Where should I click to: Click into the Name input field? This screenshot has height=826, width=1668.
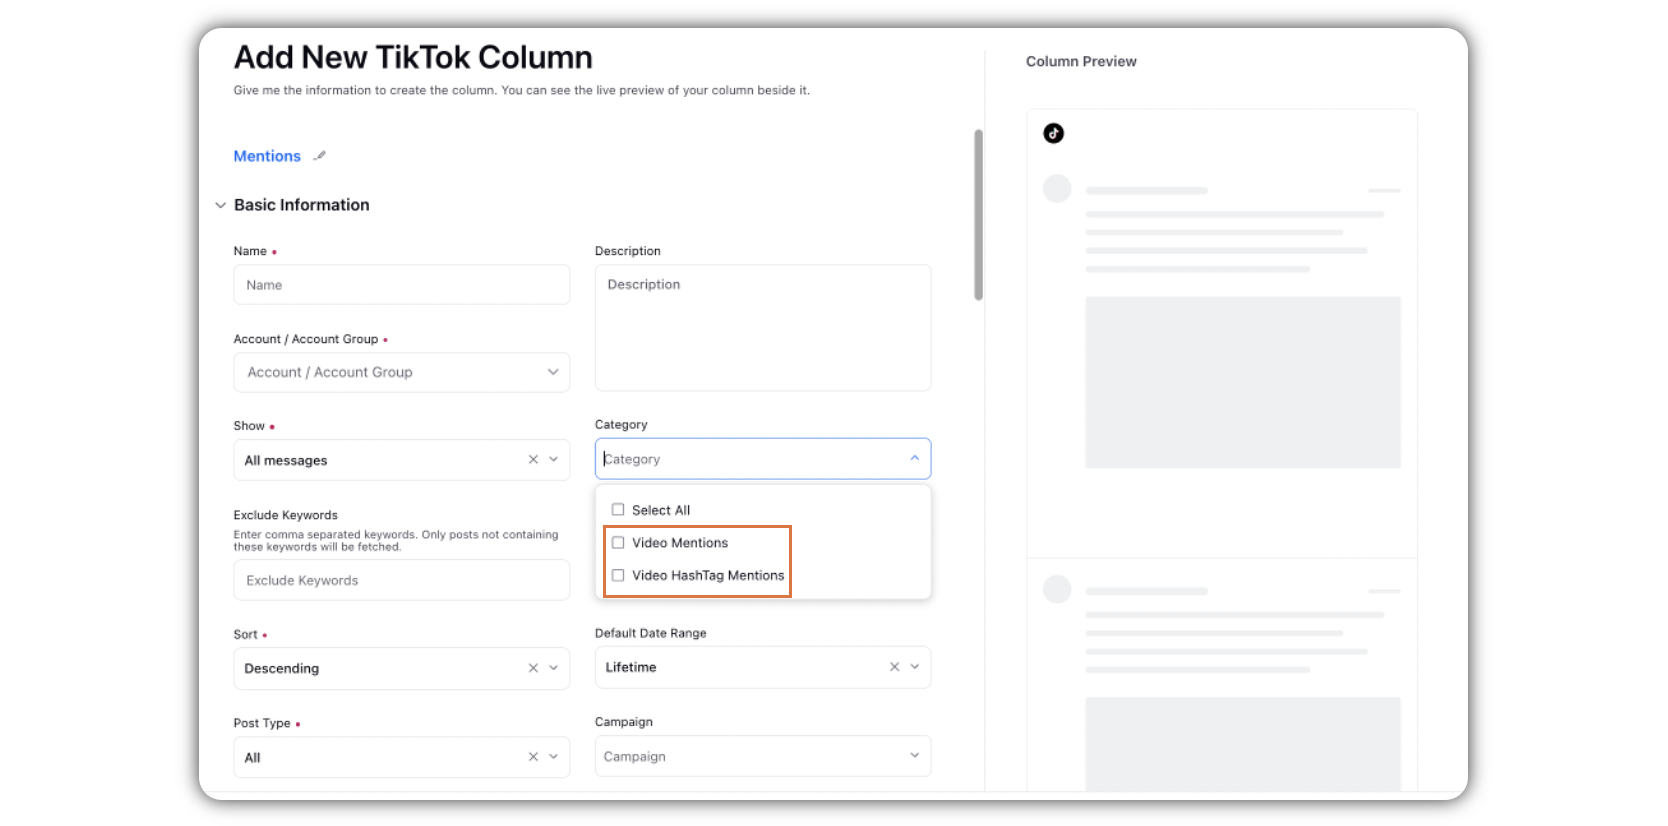click(x=402, y=285)
